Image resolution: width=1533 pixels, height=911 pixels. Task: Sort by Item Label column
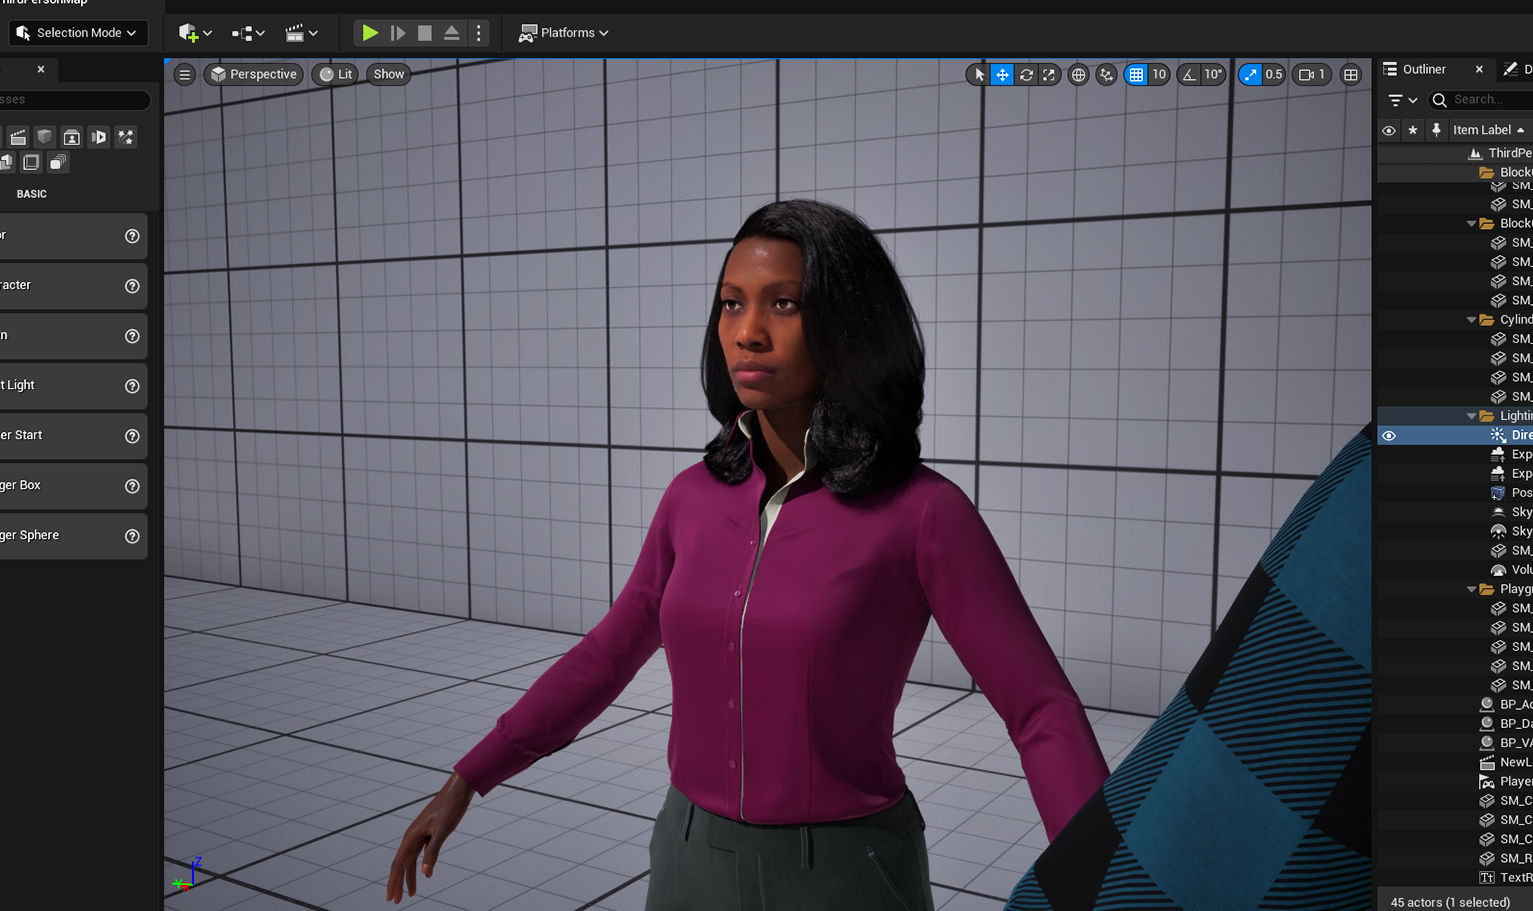coord(1489,130)
